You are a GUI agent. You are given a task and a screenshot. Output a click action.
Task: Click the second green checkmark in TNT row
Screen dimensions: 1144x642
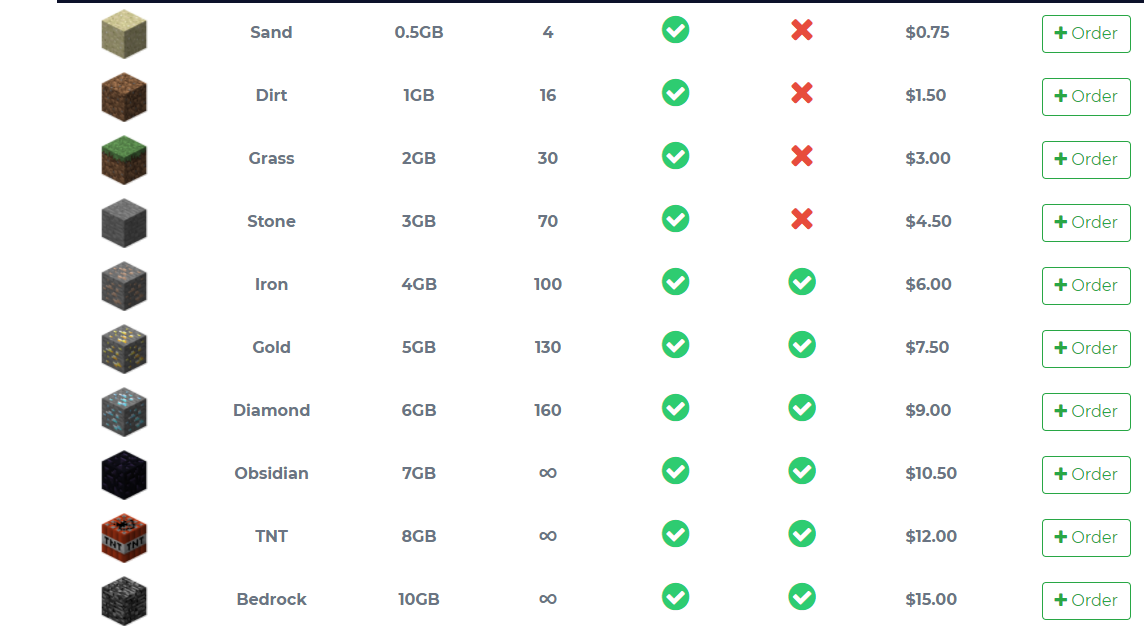802,535
